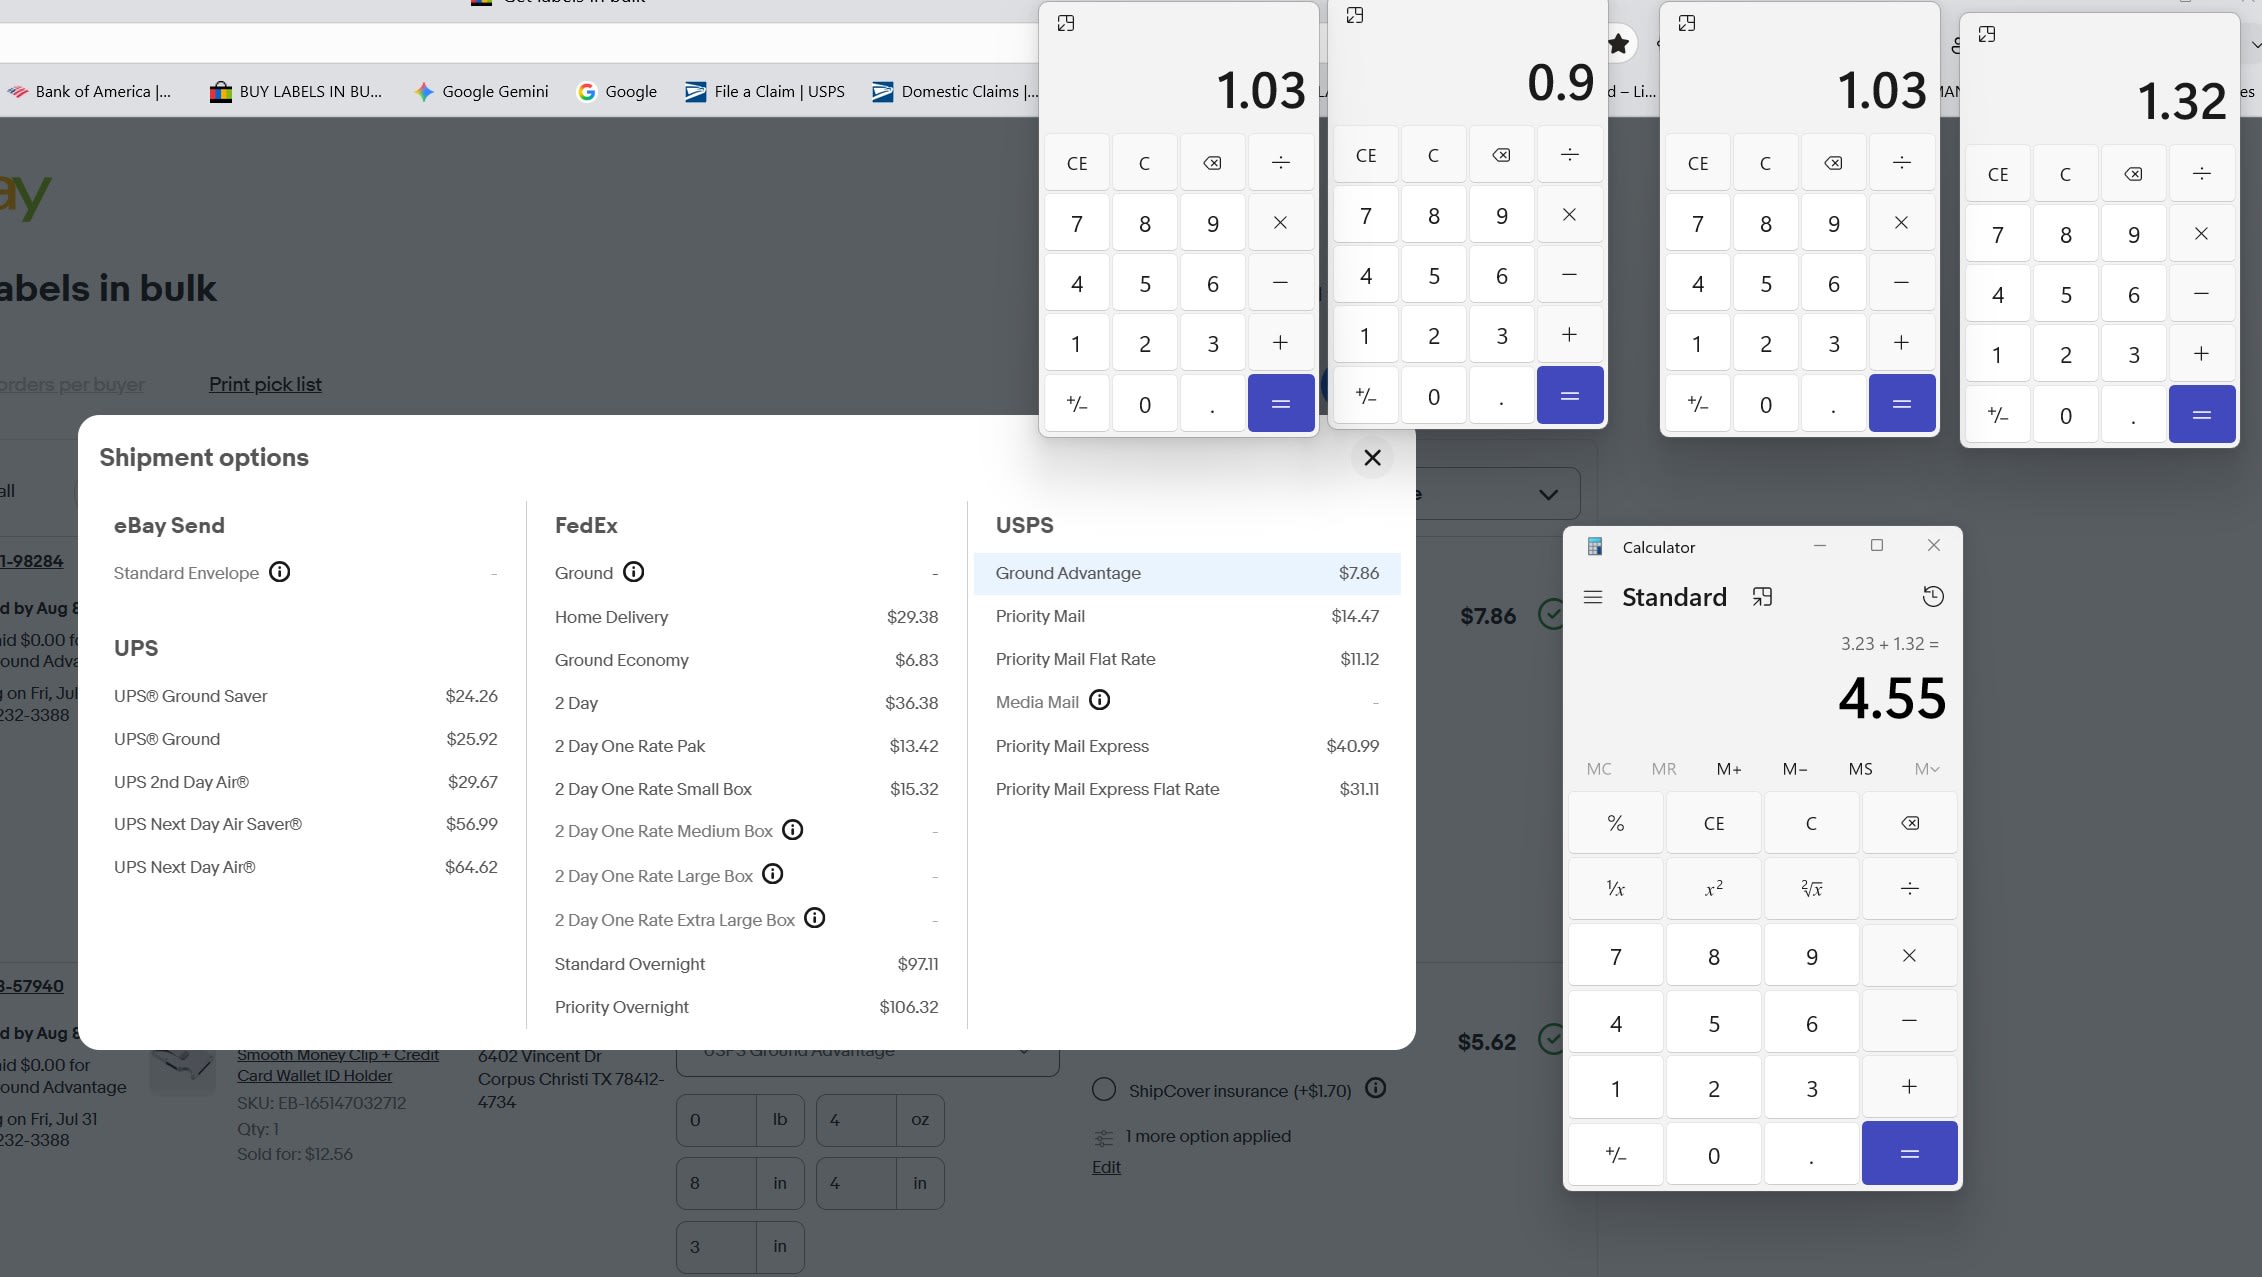Viewport: 2262px width, 1277px height.
Task: Click the pounds weight input field
Action: [x=716, y=1120]
